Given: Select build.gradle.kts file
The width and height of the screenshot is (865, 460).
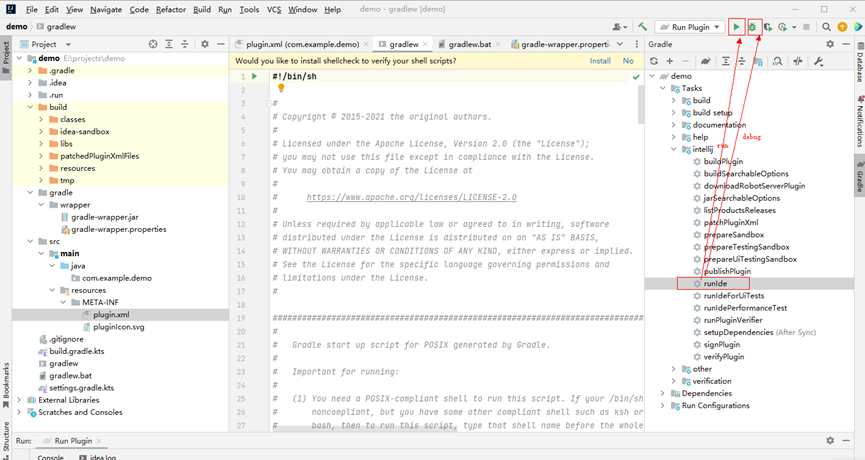Looking at the screenshot, I should point(76,351).
